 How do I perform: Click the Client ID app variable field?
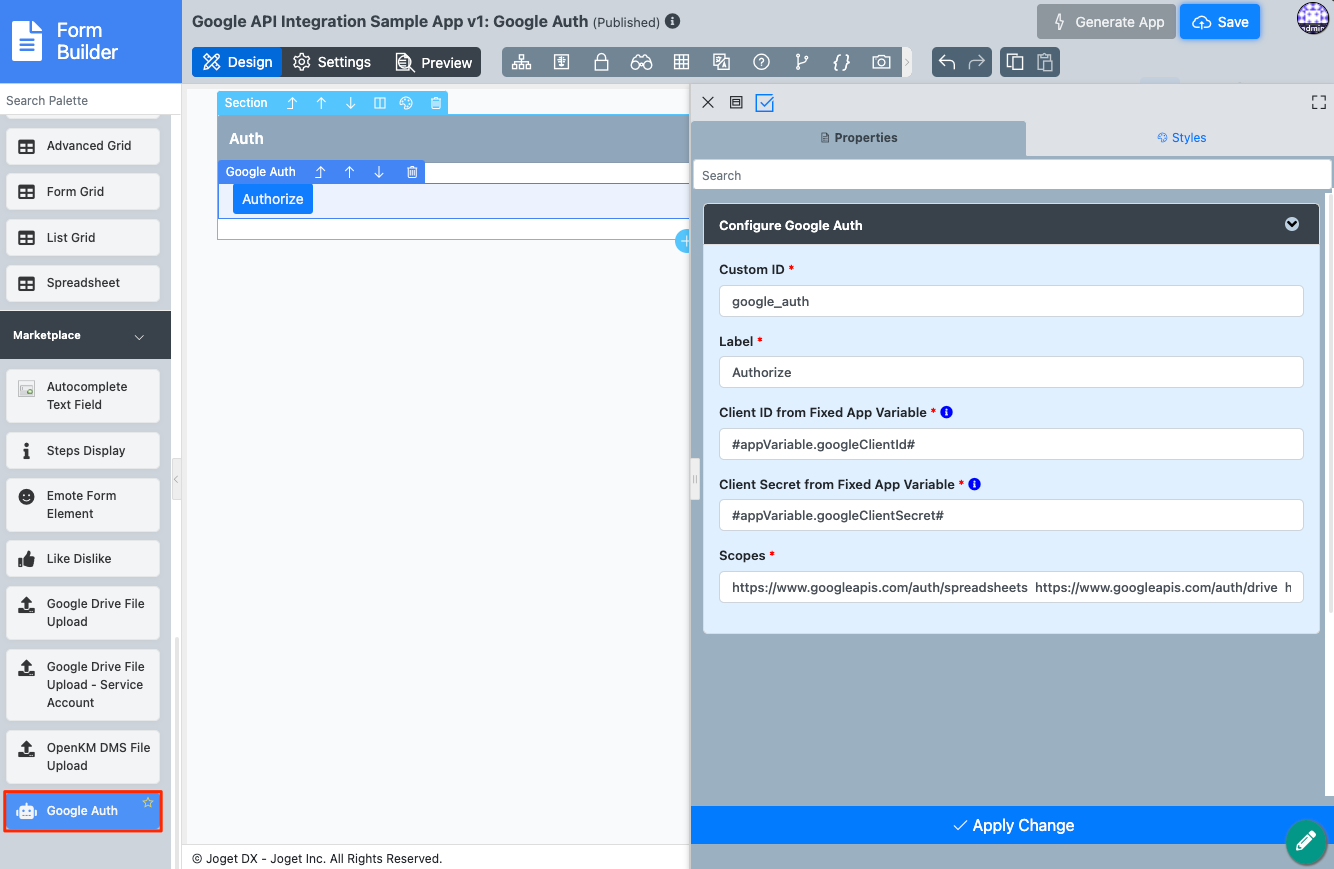[x=1011, y=444]
